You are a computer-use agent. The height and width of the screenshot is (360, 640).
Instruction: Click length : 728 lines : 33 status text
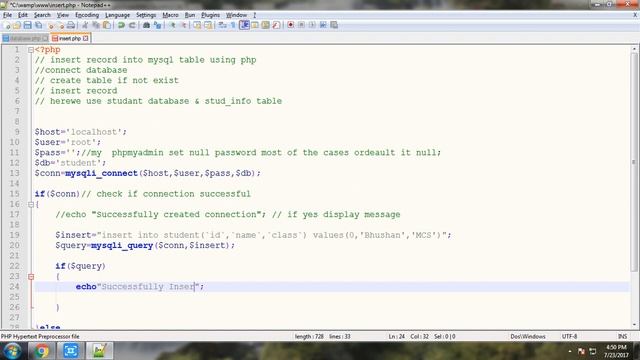coord(322,336)
